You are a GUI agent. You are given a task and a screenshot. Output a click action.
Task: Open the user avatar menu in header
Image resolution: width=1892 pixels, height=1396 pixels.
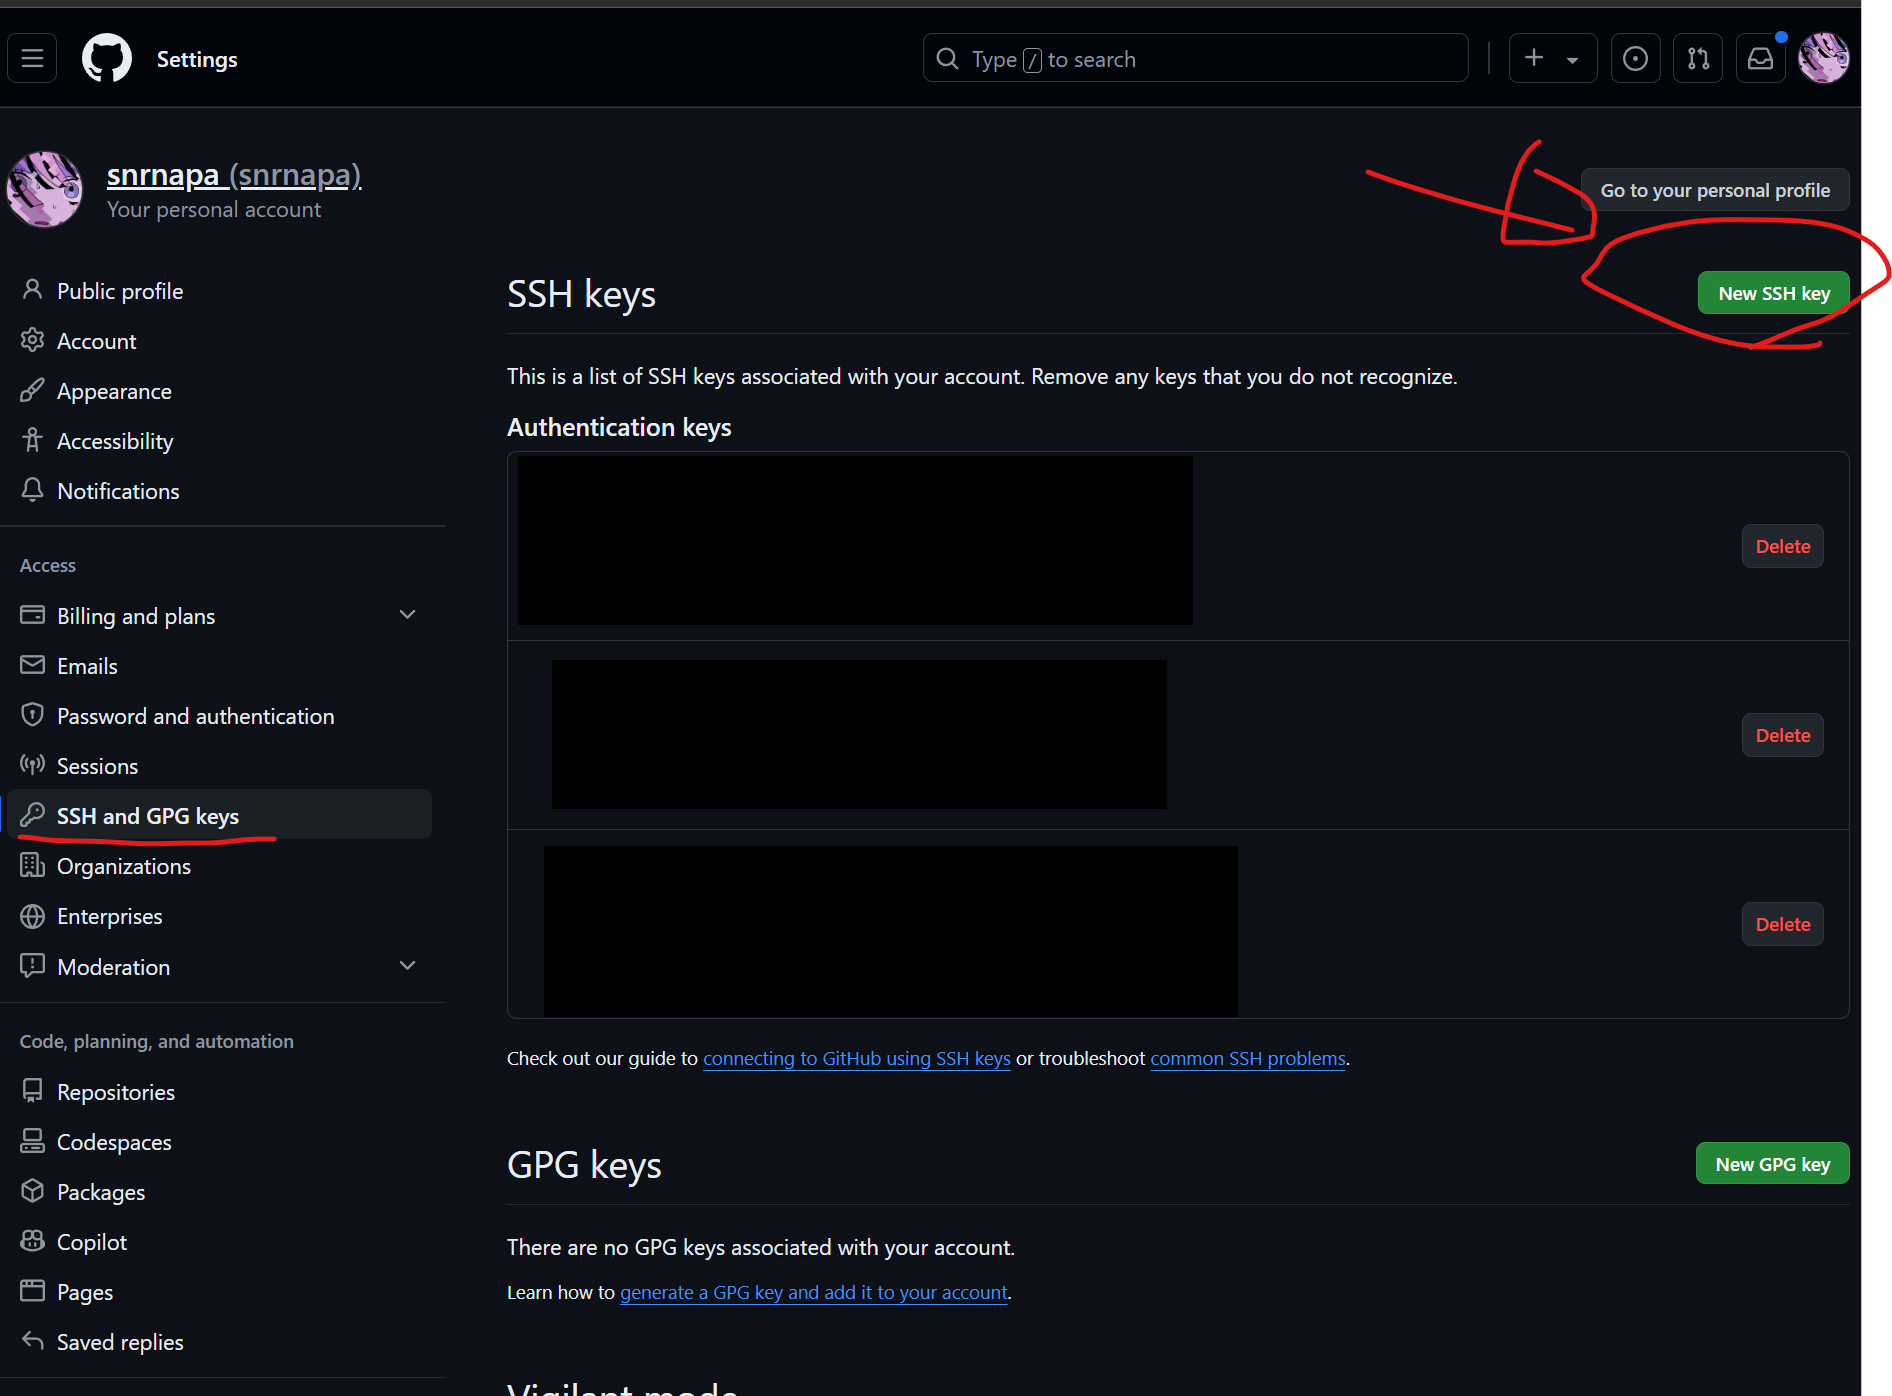(1824, 58)
